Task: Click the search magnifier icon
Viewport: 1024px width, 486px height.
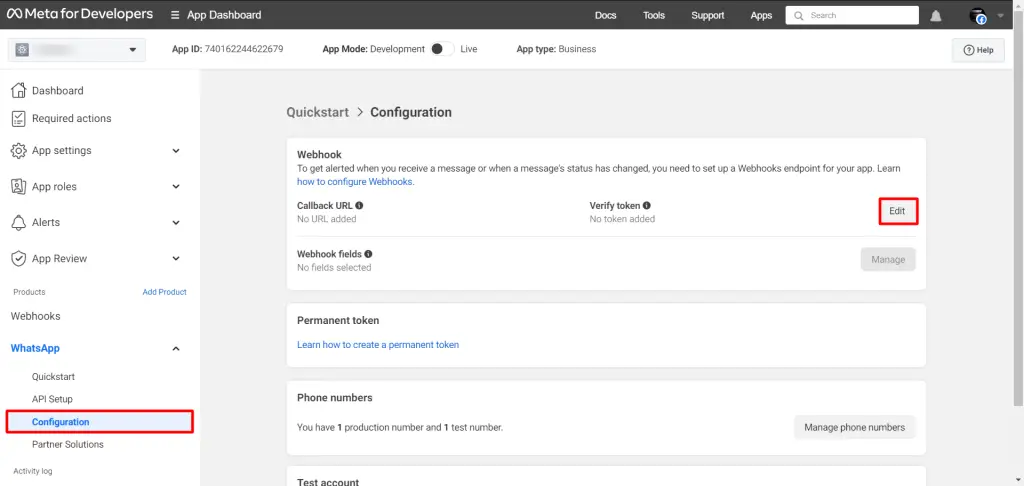Action: pyautogui.click(x=799, y=15)
